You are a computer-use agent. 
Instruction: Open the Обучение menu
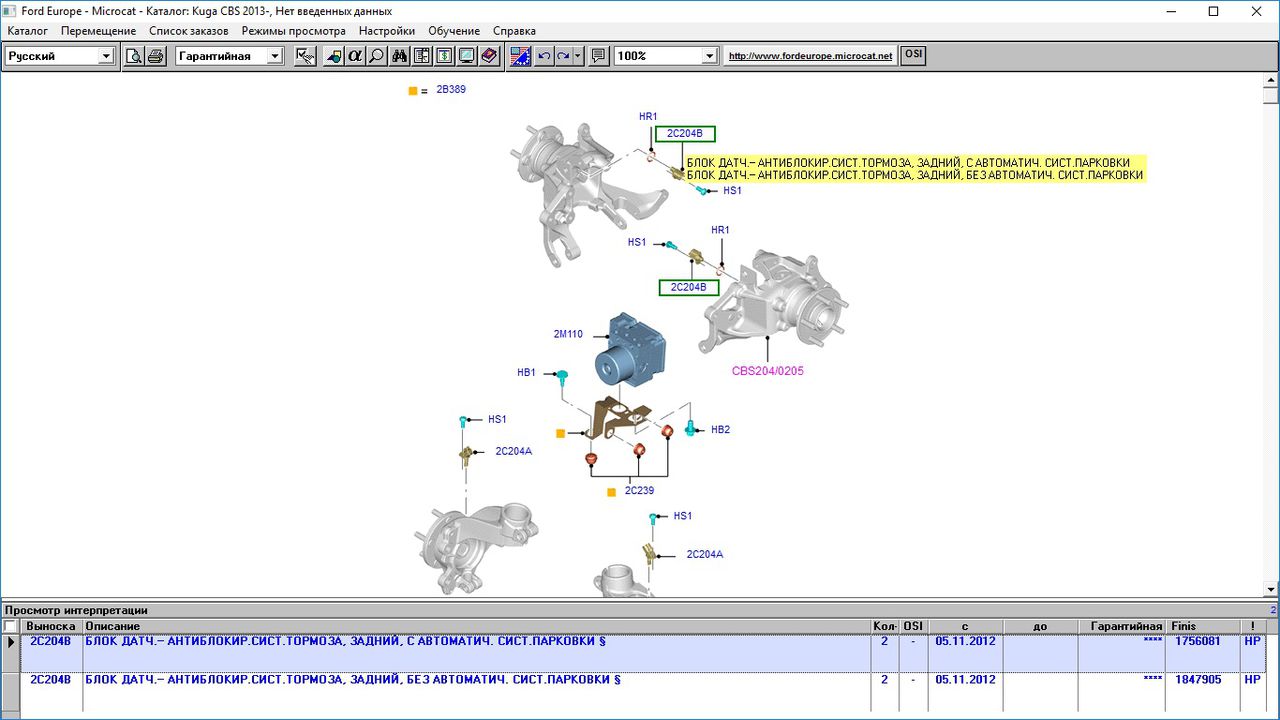(x=454, y=31)
